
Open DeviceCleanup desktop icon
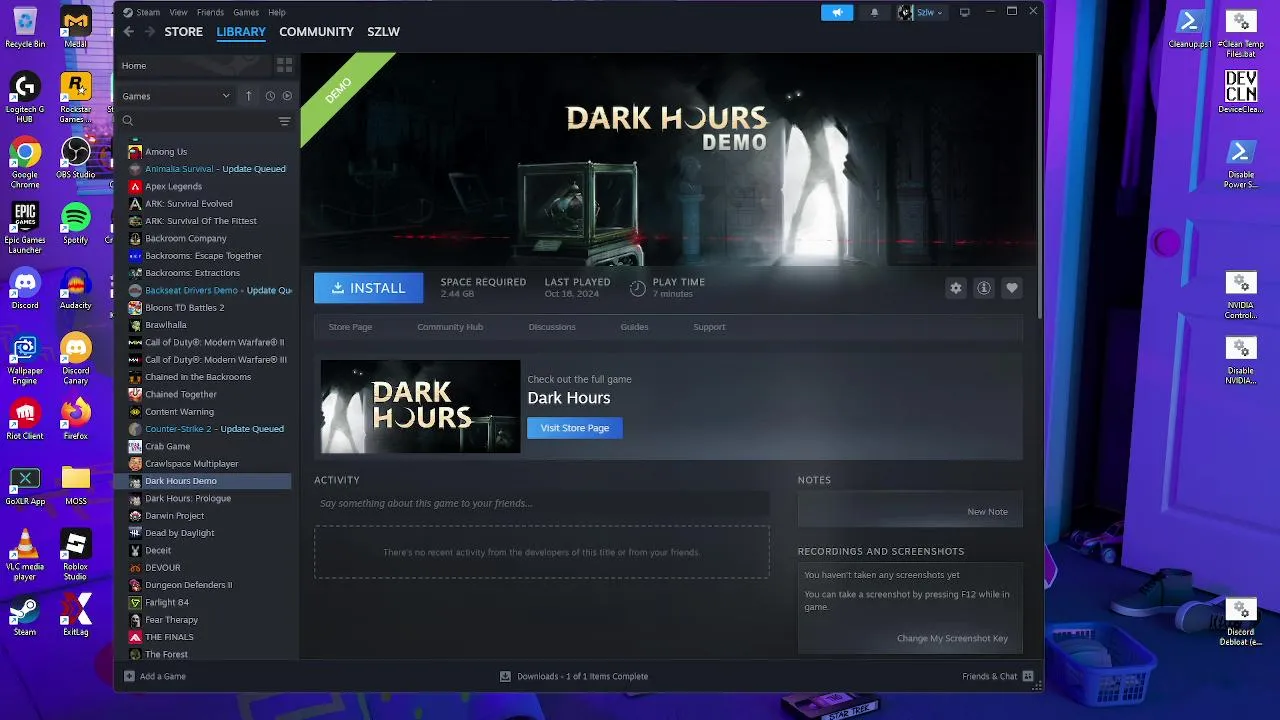click(1241, 92)
